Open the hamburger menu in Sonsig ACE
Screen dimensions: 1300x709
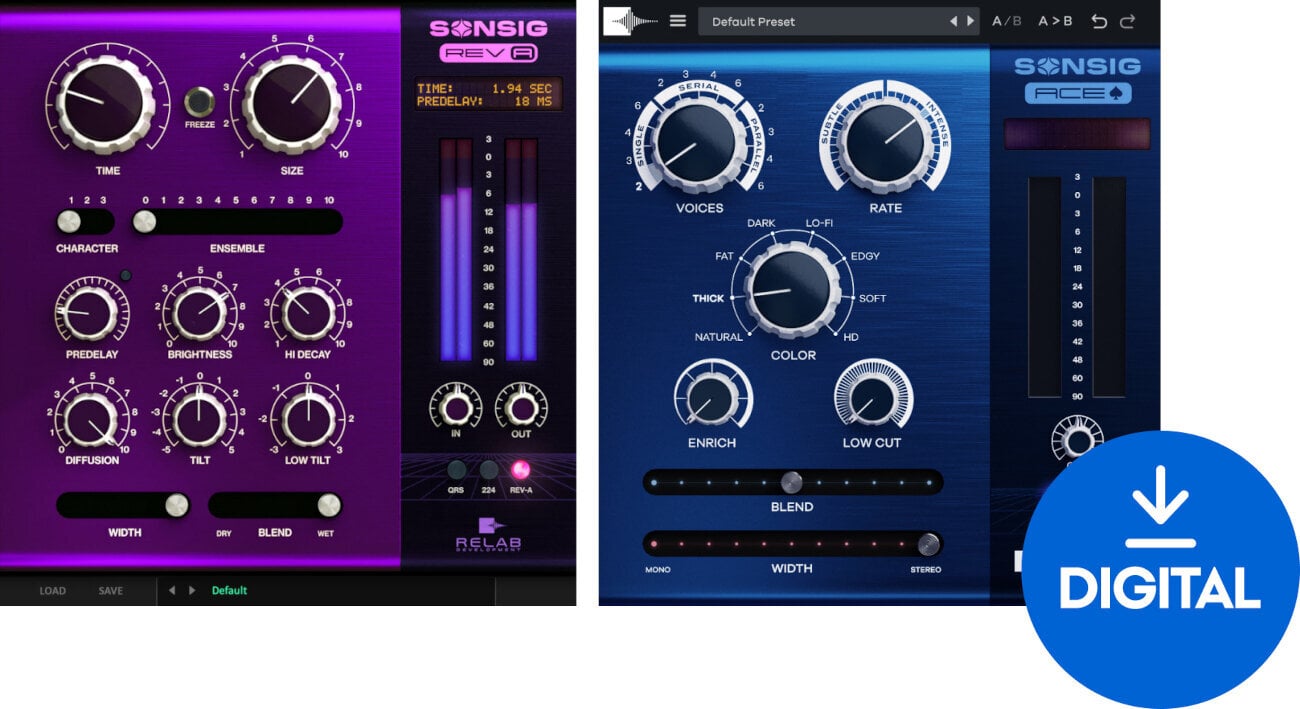click(x=678, y=21)
